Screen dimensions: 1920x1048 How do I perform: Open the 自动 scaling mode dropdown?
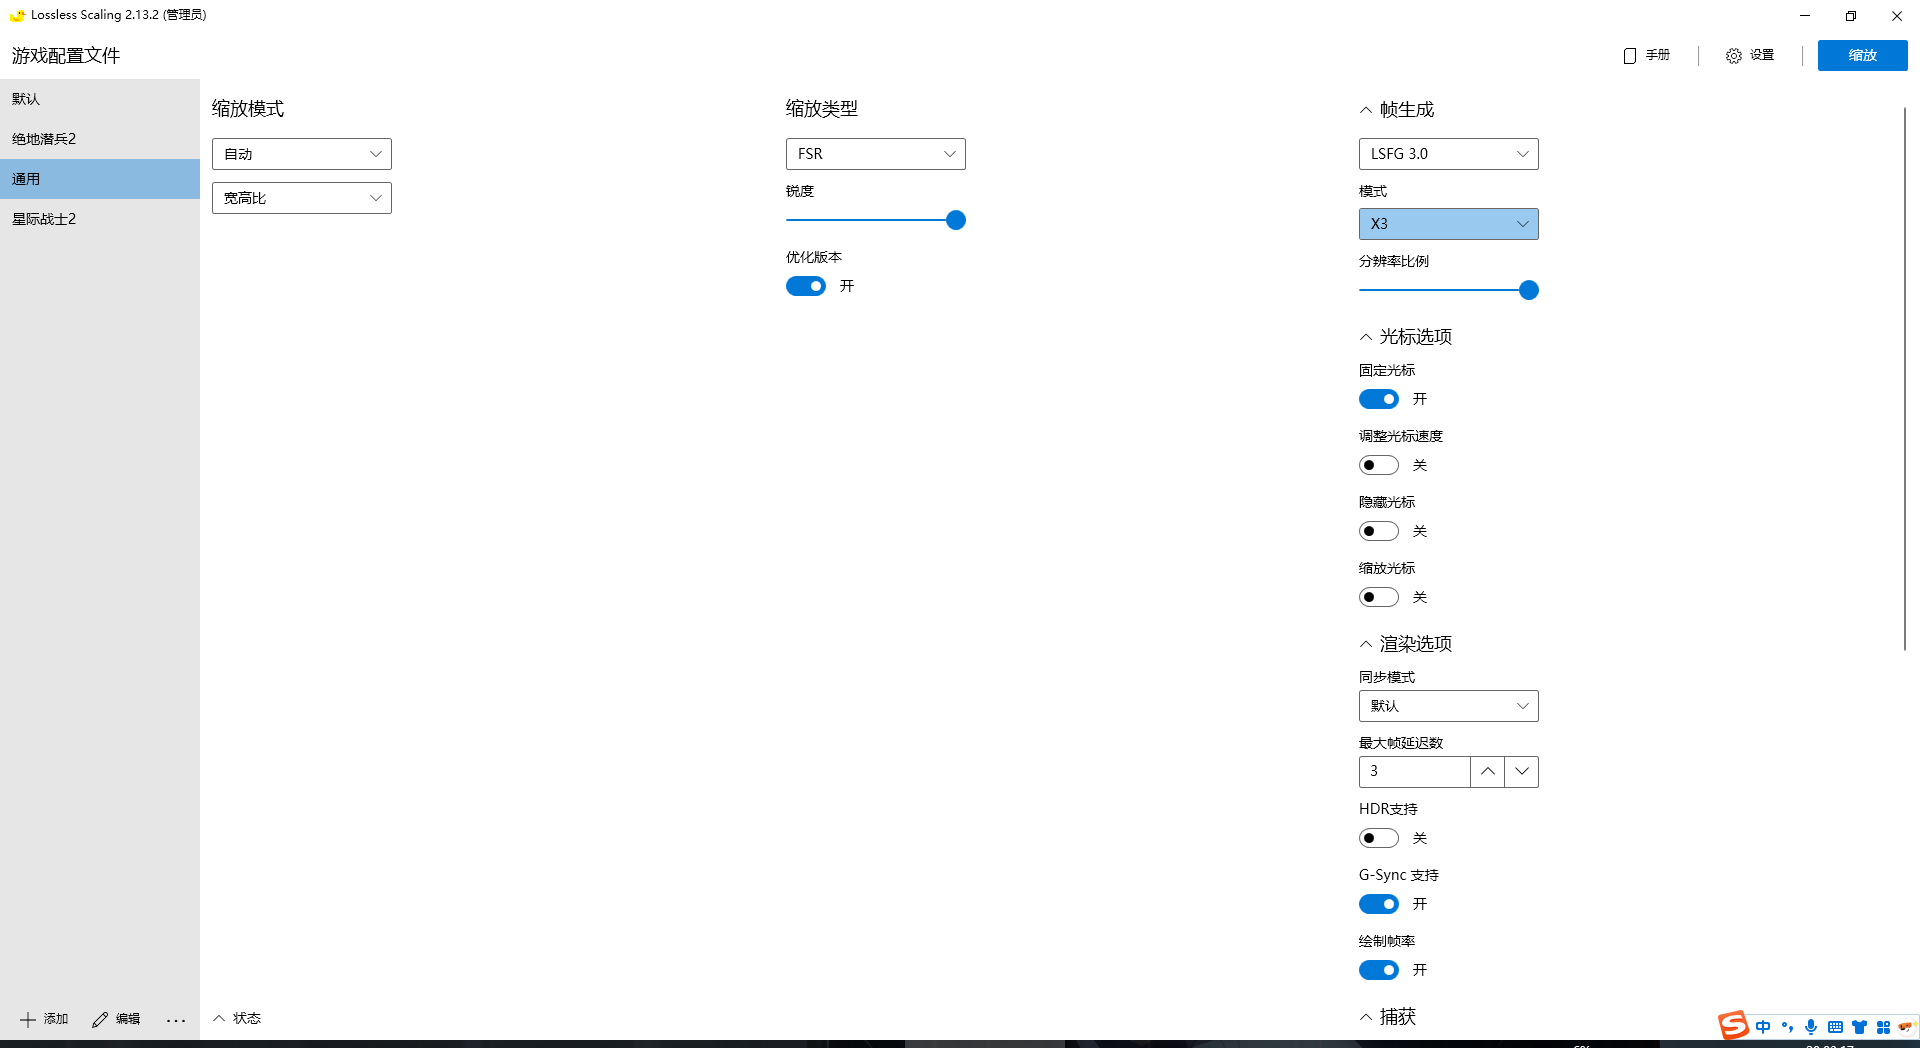301,154
